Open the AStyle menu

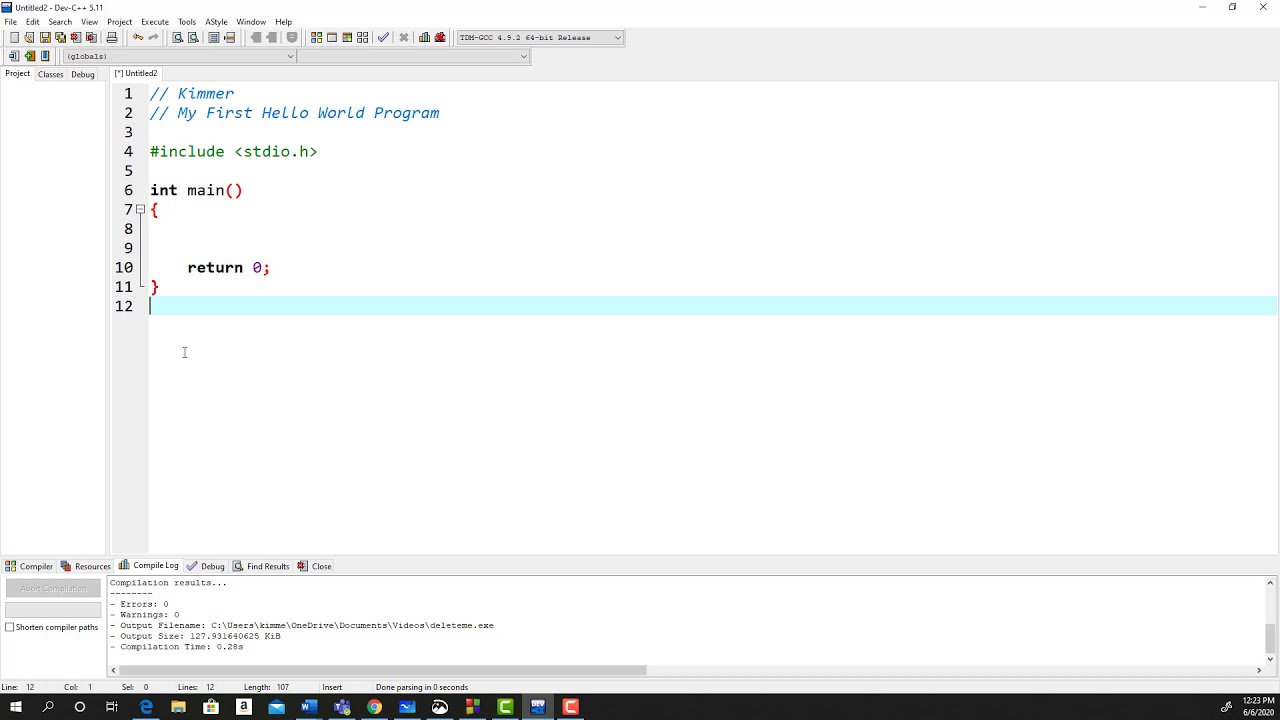216,21
